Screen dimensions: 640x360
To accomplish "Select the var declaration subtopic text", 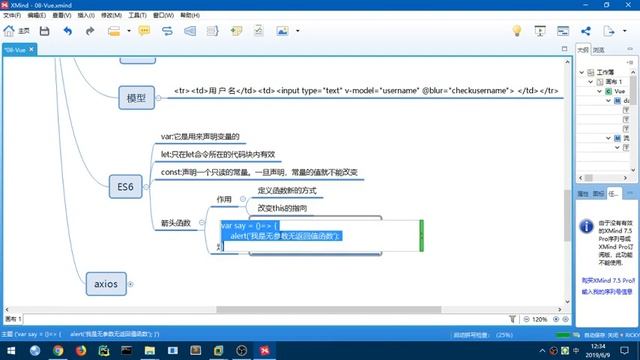I will [200, 137].
